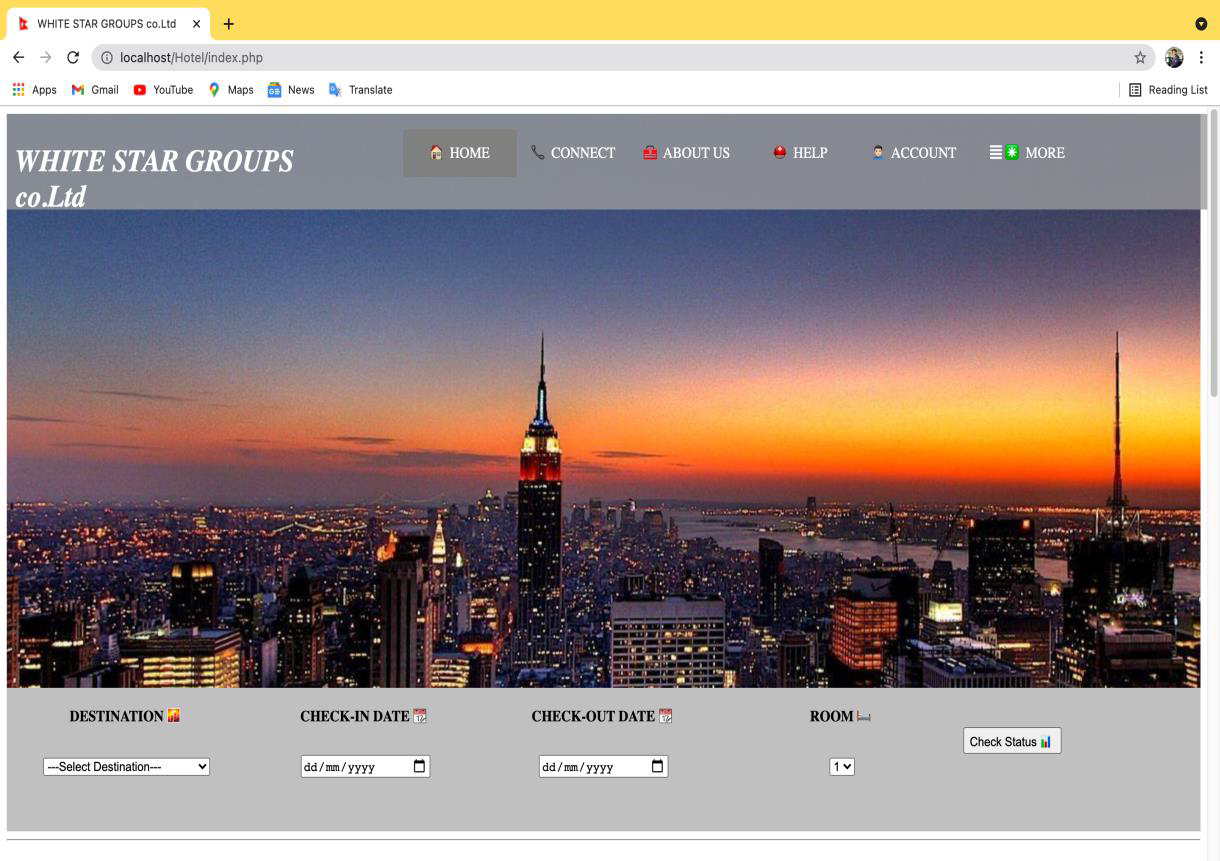Click the bed icon next to ROOM label
Image resolution: width=1220 pixels, height=861 pixels.
[862, 715]
